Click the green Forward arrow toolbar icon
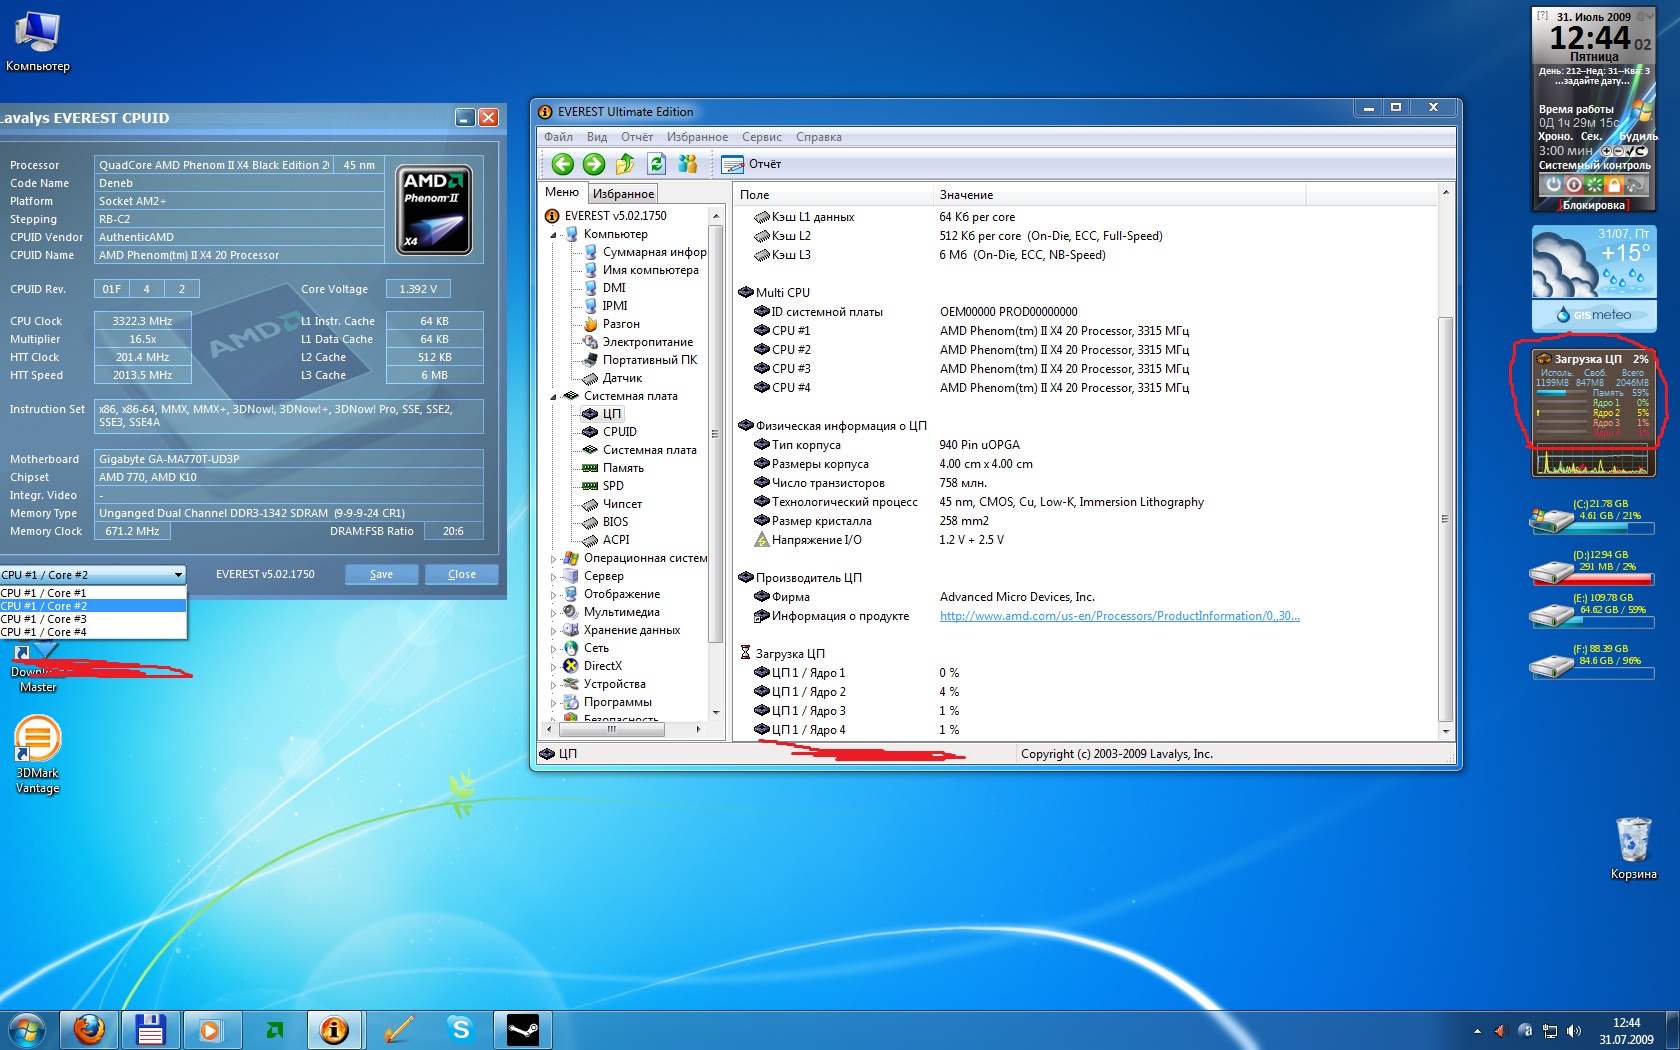This screenshot has width=1680, height=1050. tap(594, 164)
